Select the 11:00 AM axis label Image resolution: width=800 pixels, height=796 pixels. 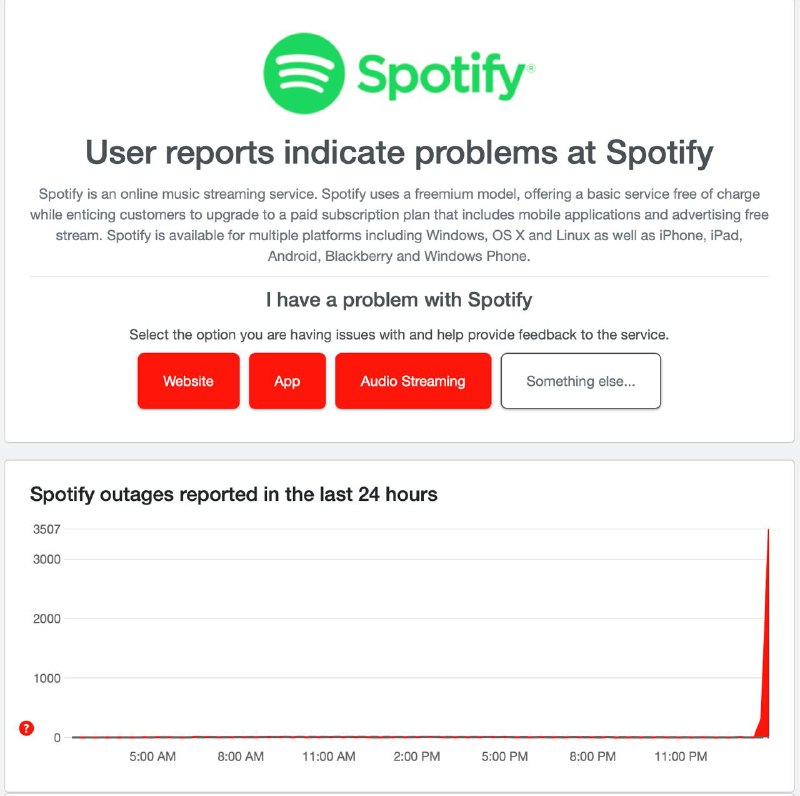tap(328, 757)
